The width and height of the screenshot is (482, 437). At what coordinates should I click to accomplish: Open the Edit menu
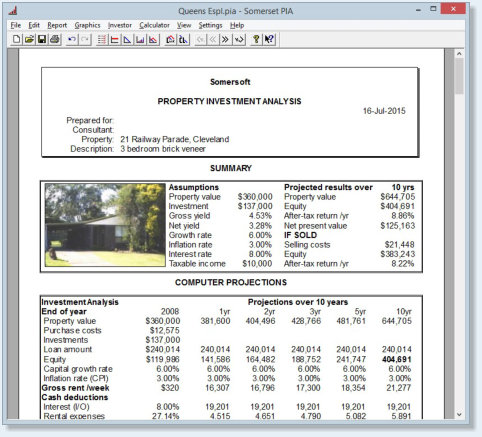pyautogui.click(x=34, y=25)
